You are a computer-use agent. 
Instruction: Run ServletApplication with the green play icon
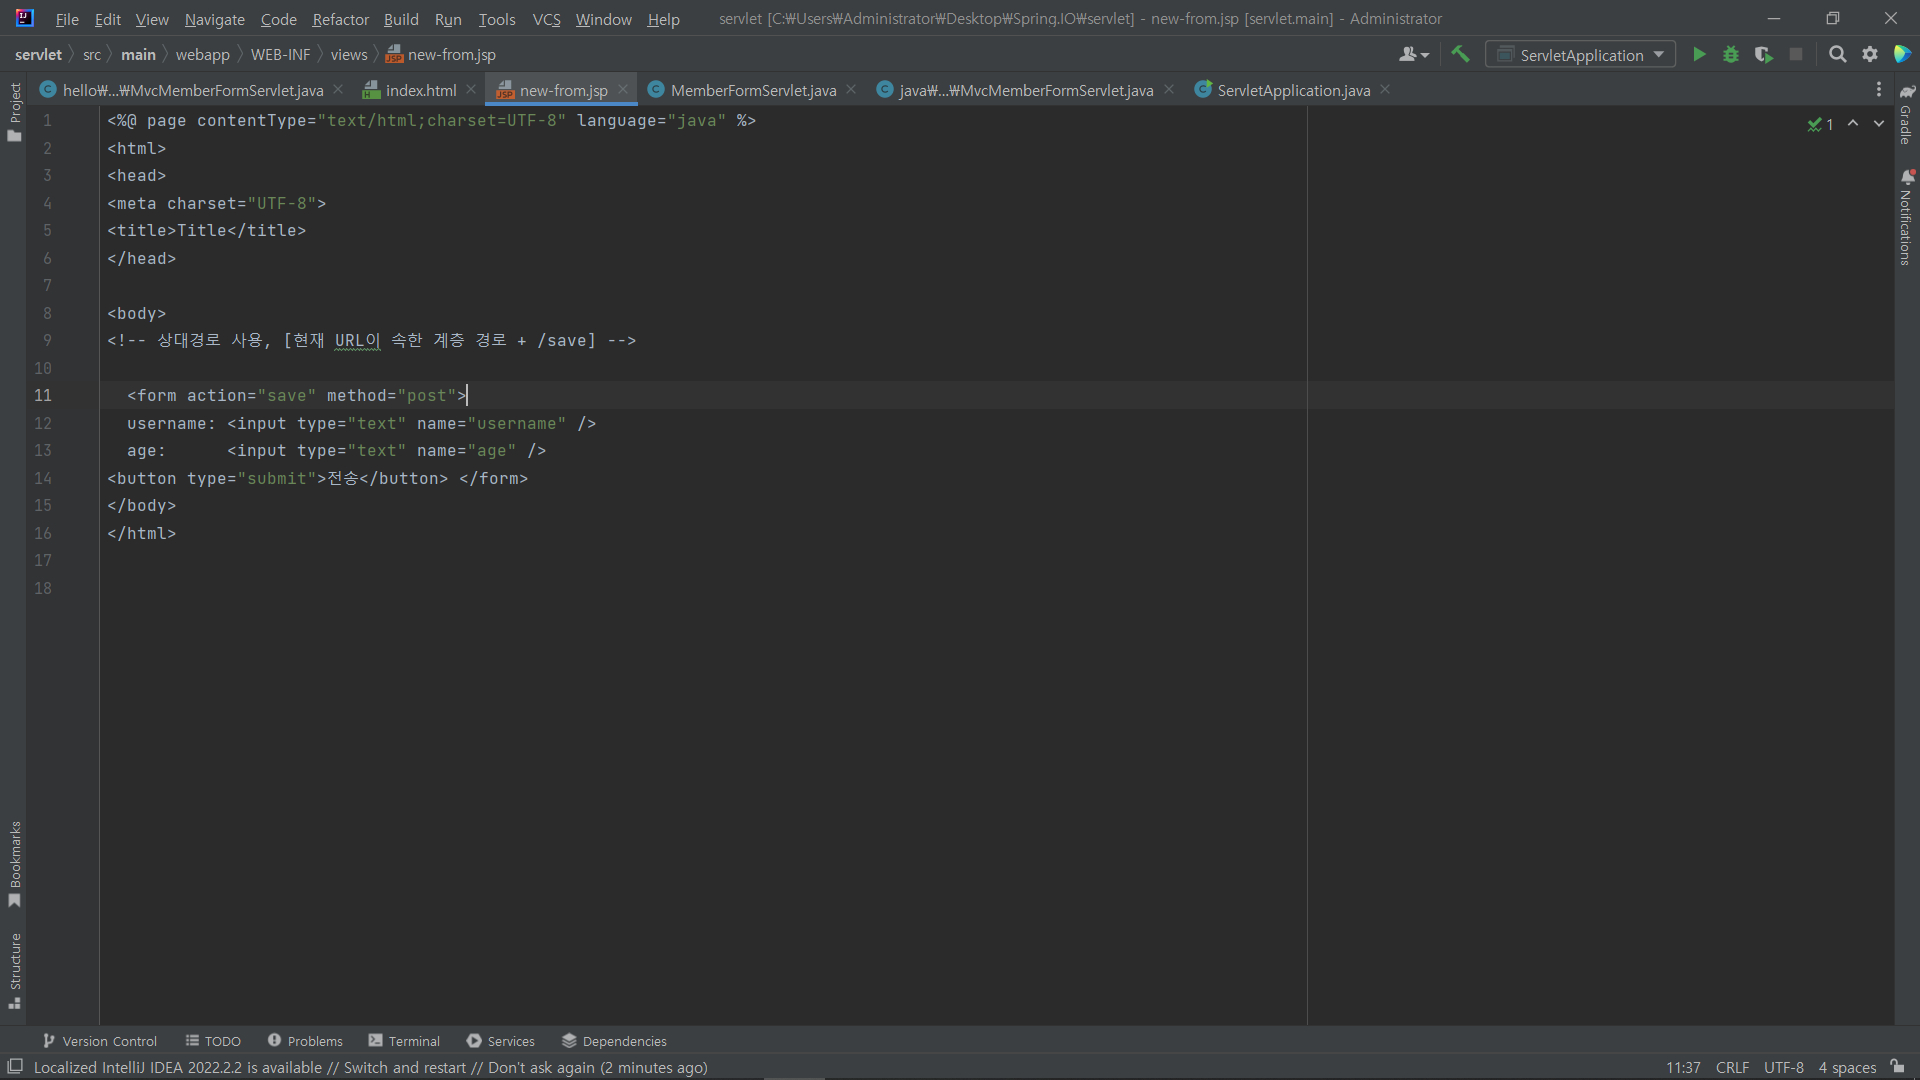click(1699, 55)
